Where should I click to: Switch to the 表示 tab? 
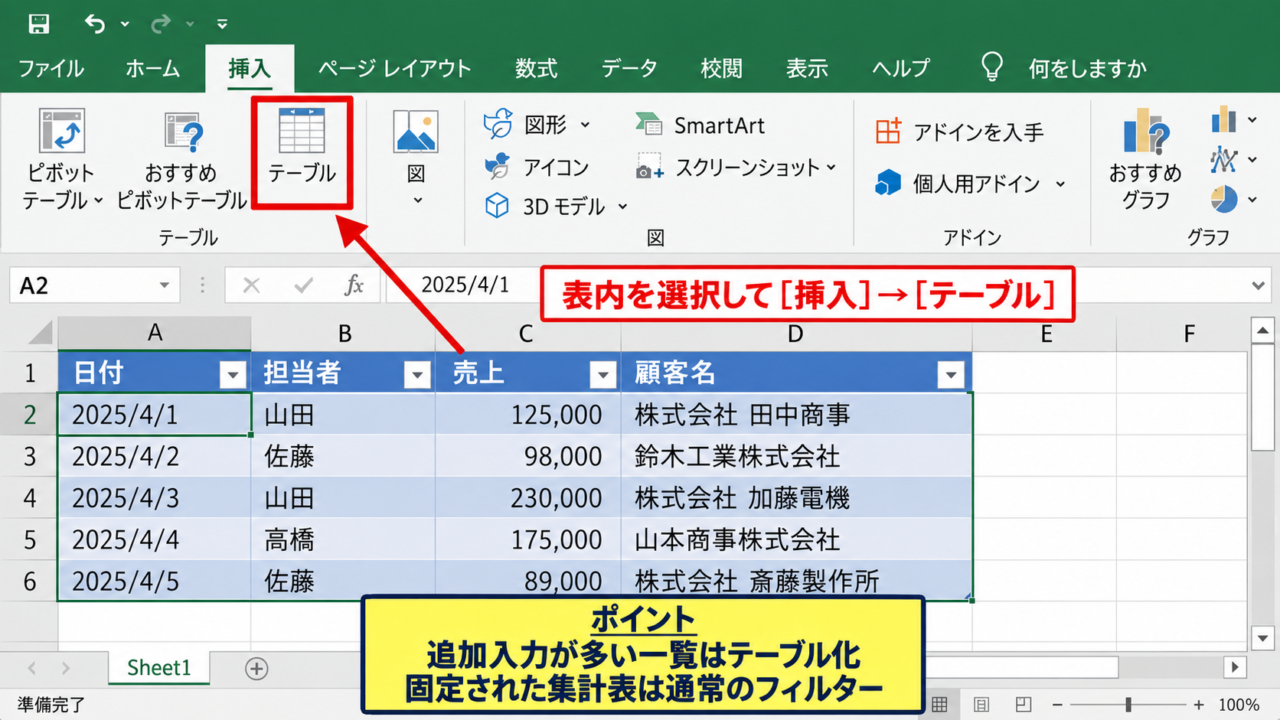coord(807,68)
